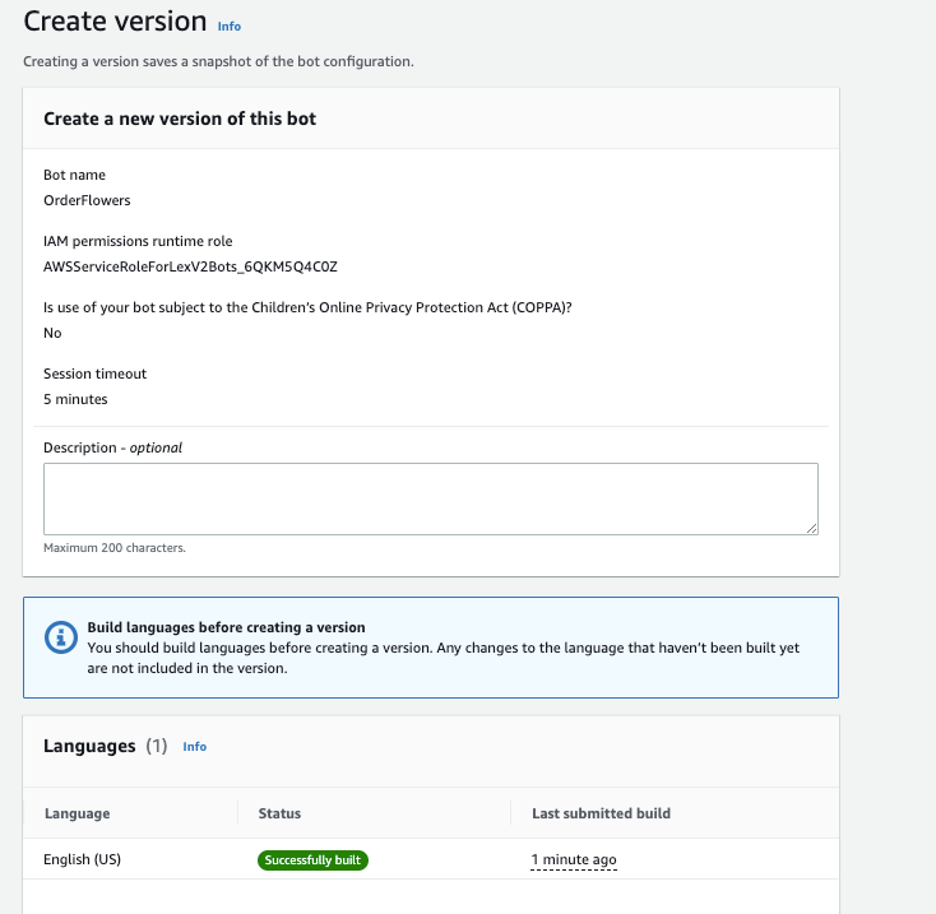The height and width of the screenshot is (914, 936).
Task: Click the Bot name label
Action: point(75,175)
